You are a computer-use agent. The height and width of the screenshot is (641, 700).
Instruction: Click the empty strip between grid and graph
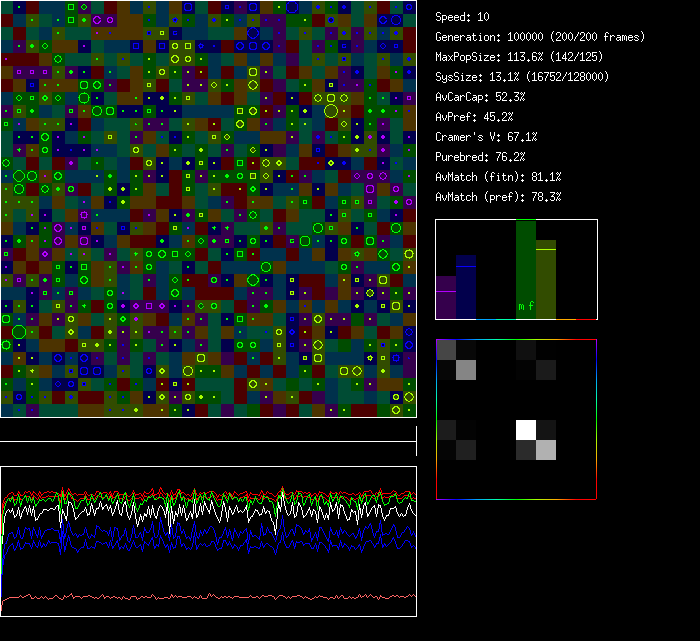coord(208,430)
